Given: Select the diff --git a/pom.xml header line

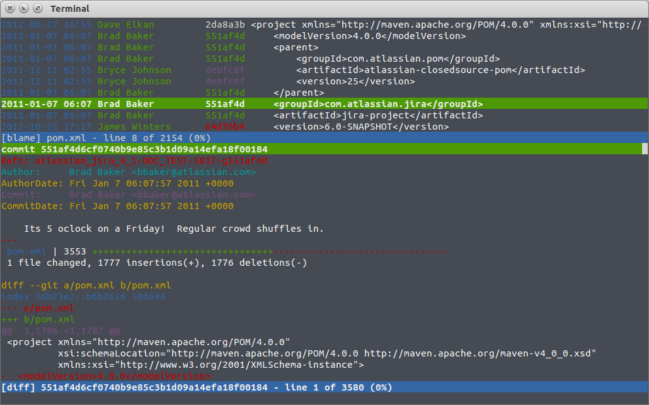Looking at the screenshot, I should 86,285.
